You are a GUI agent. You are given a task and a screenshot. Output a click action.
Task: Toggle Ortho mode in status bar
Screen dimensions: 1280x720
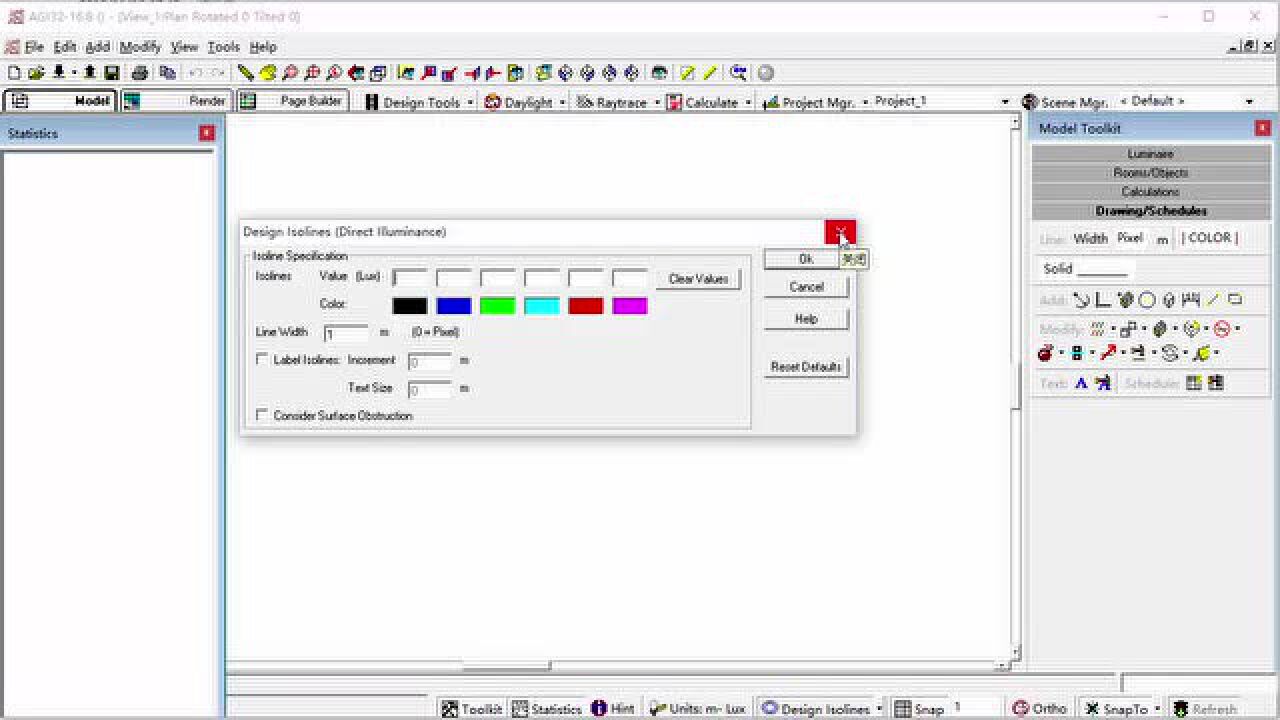[x=1039, y=708]
